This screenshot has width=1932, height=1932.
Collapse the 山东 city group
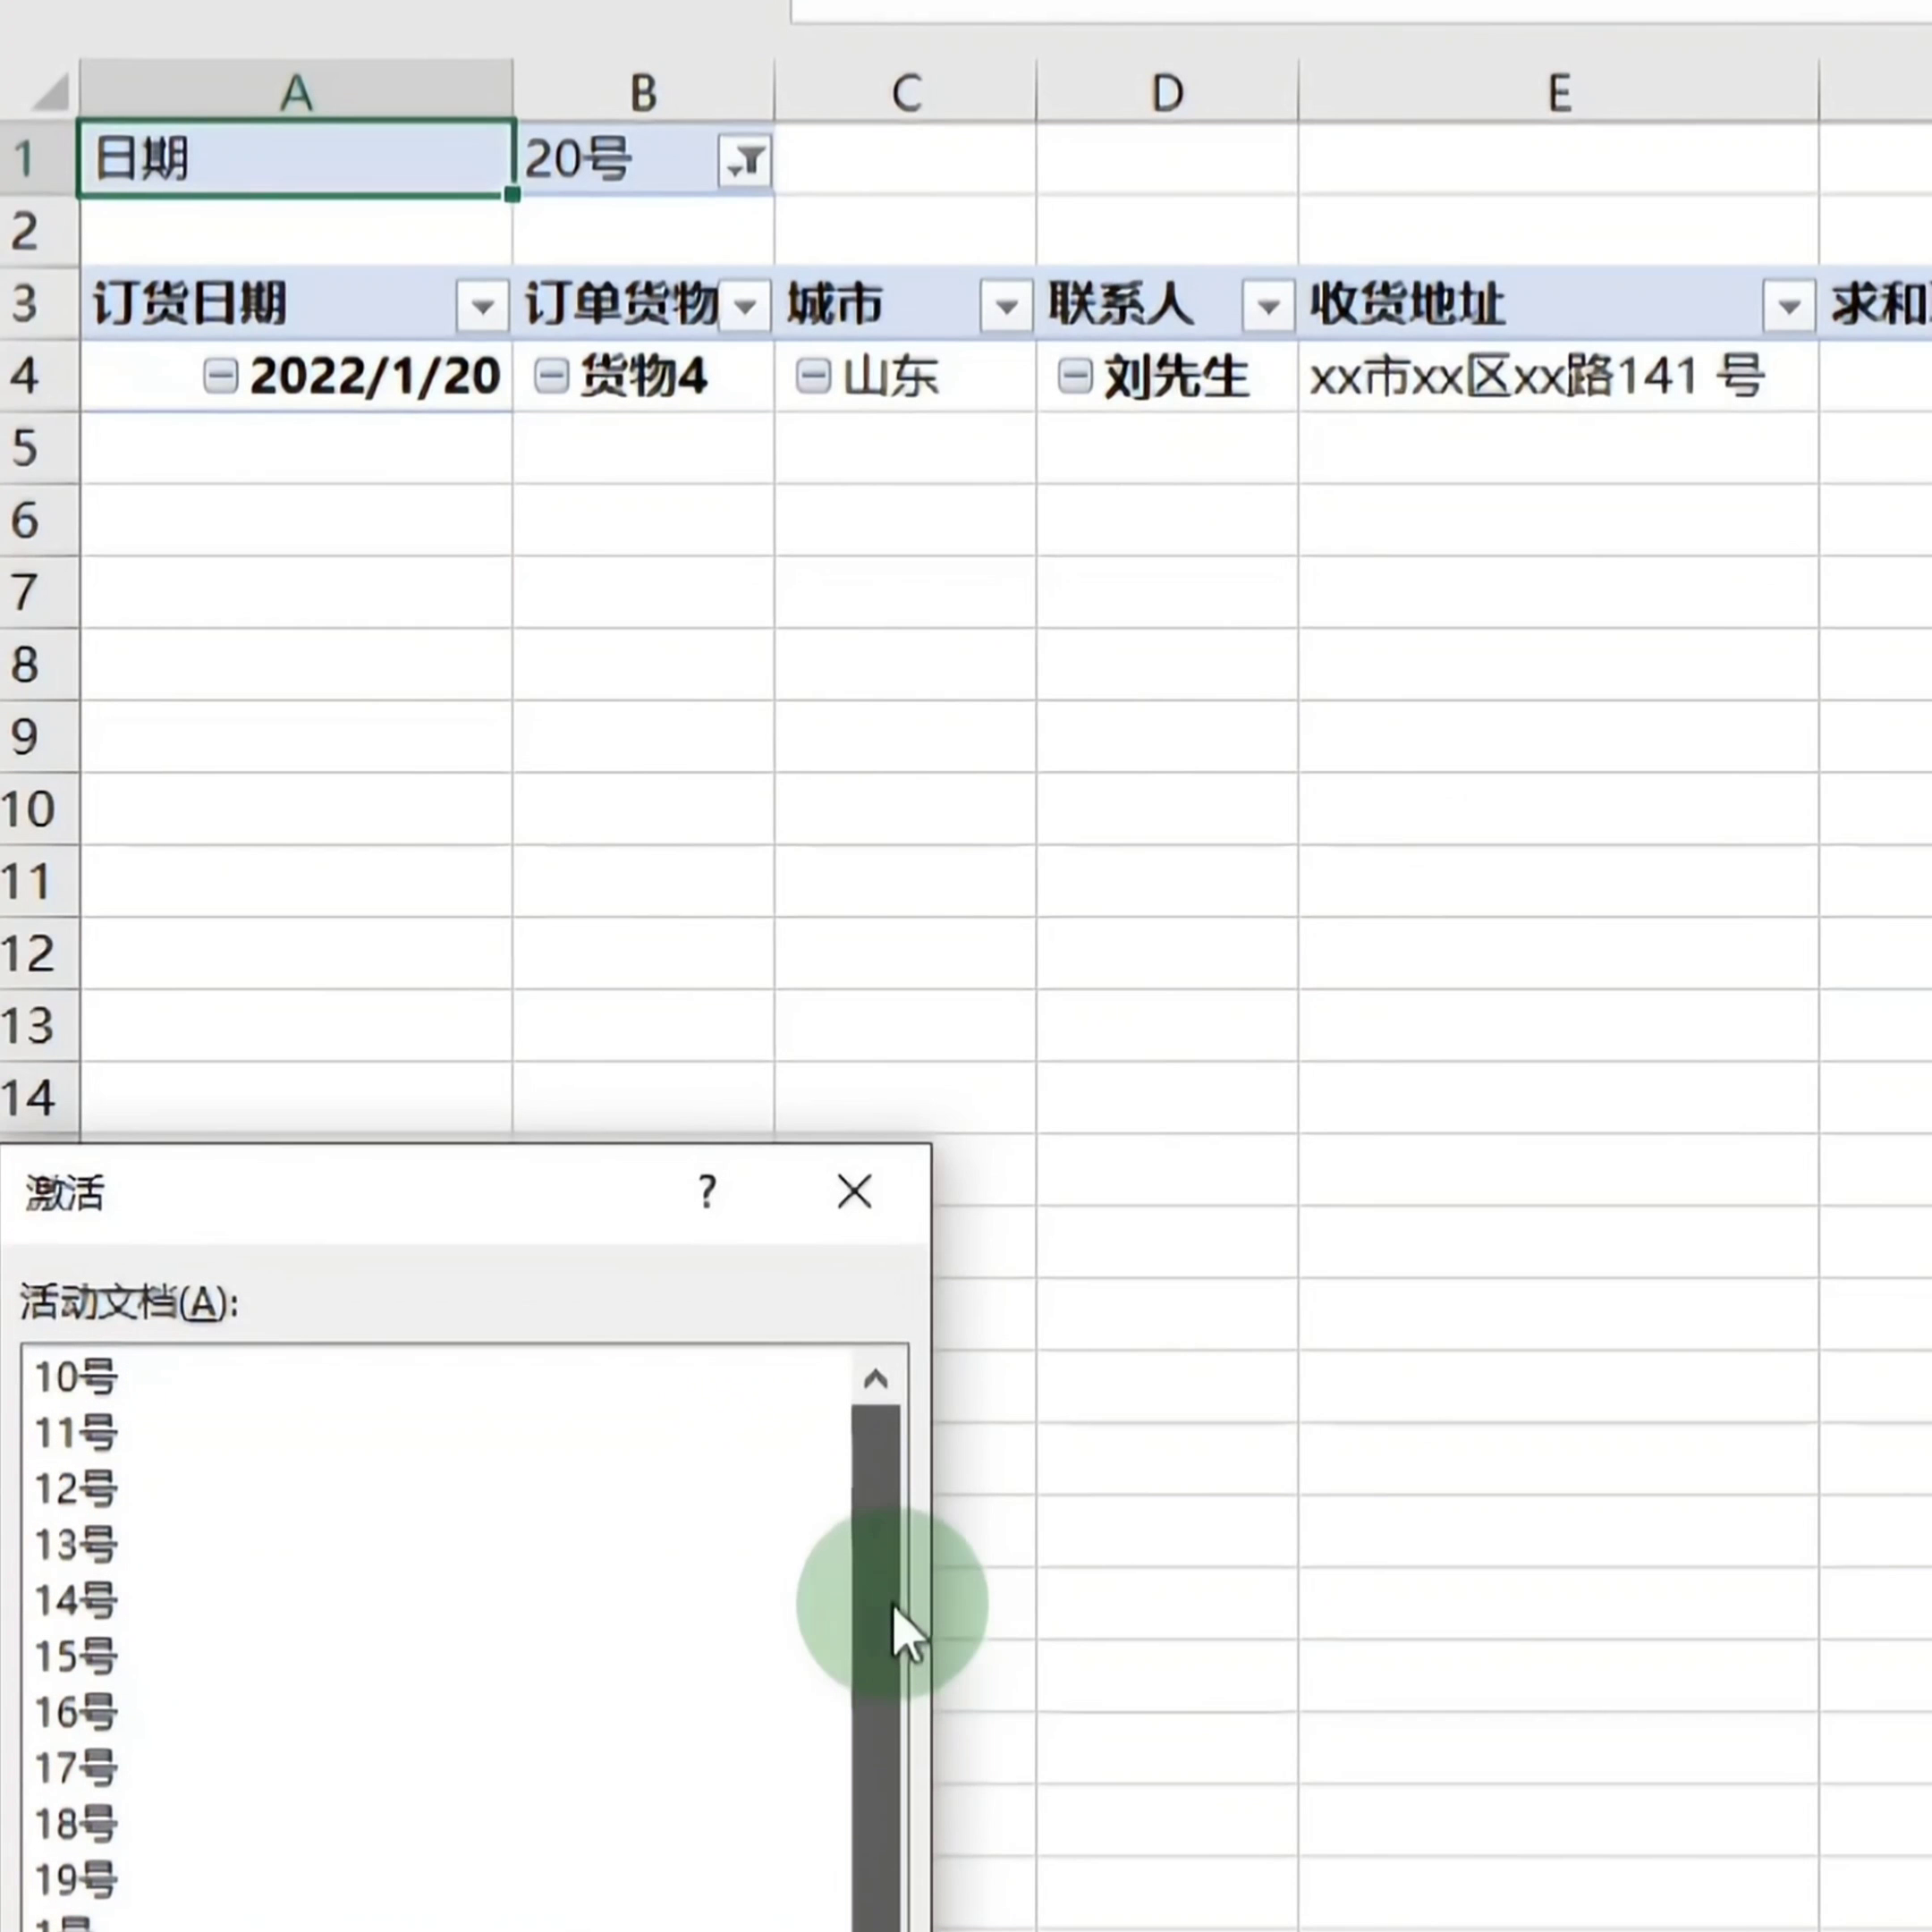[813, 376]
